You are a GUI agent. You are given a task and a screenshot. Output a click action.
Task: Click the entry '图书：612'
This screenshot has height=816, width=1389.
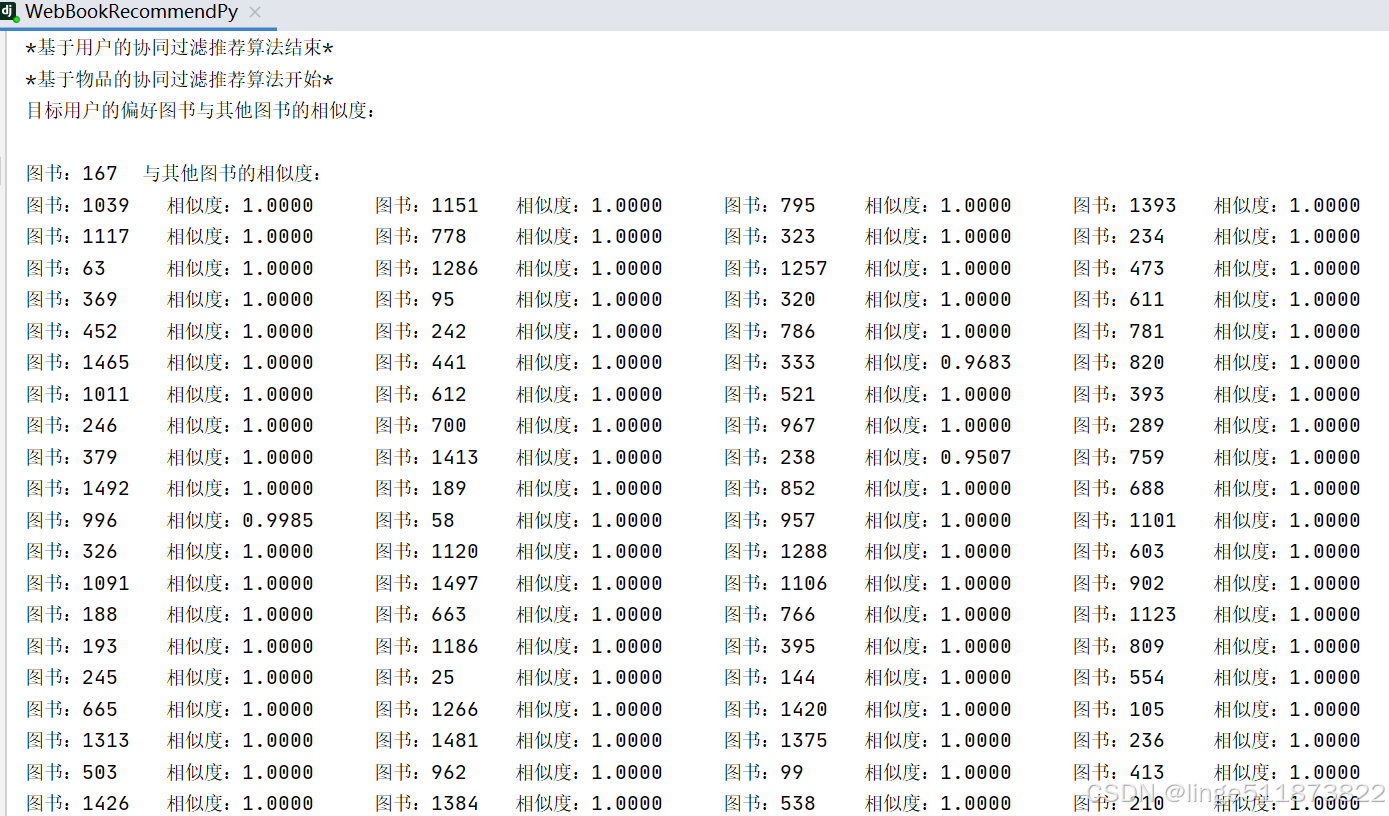coord(421,394)
